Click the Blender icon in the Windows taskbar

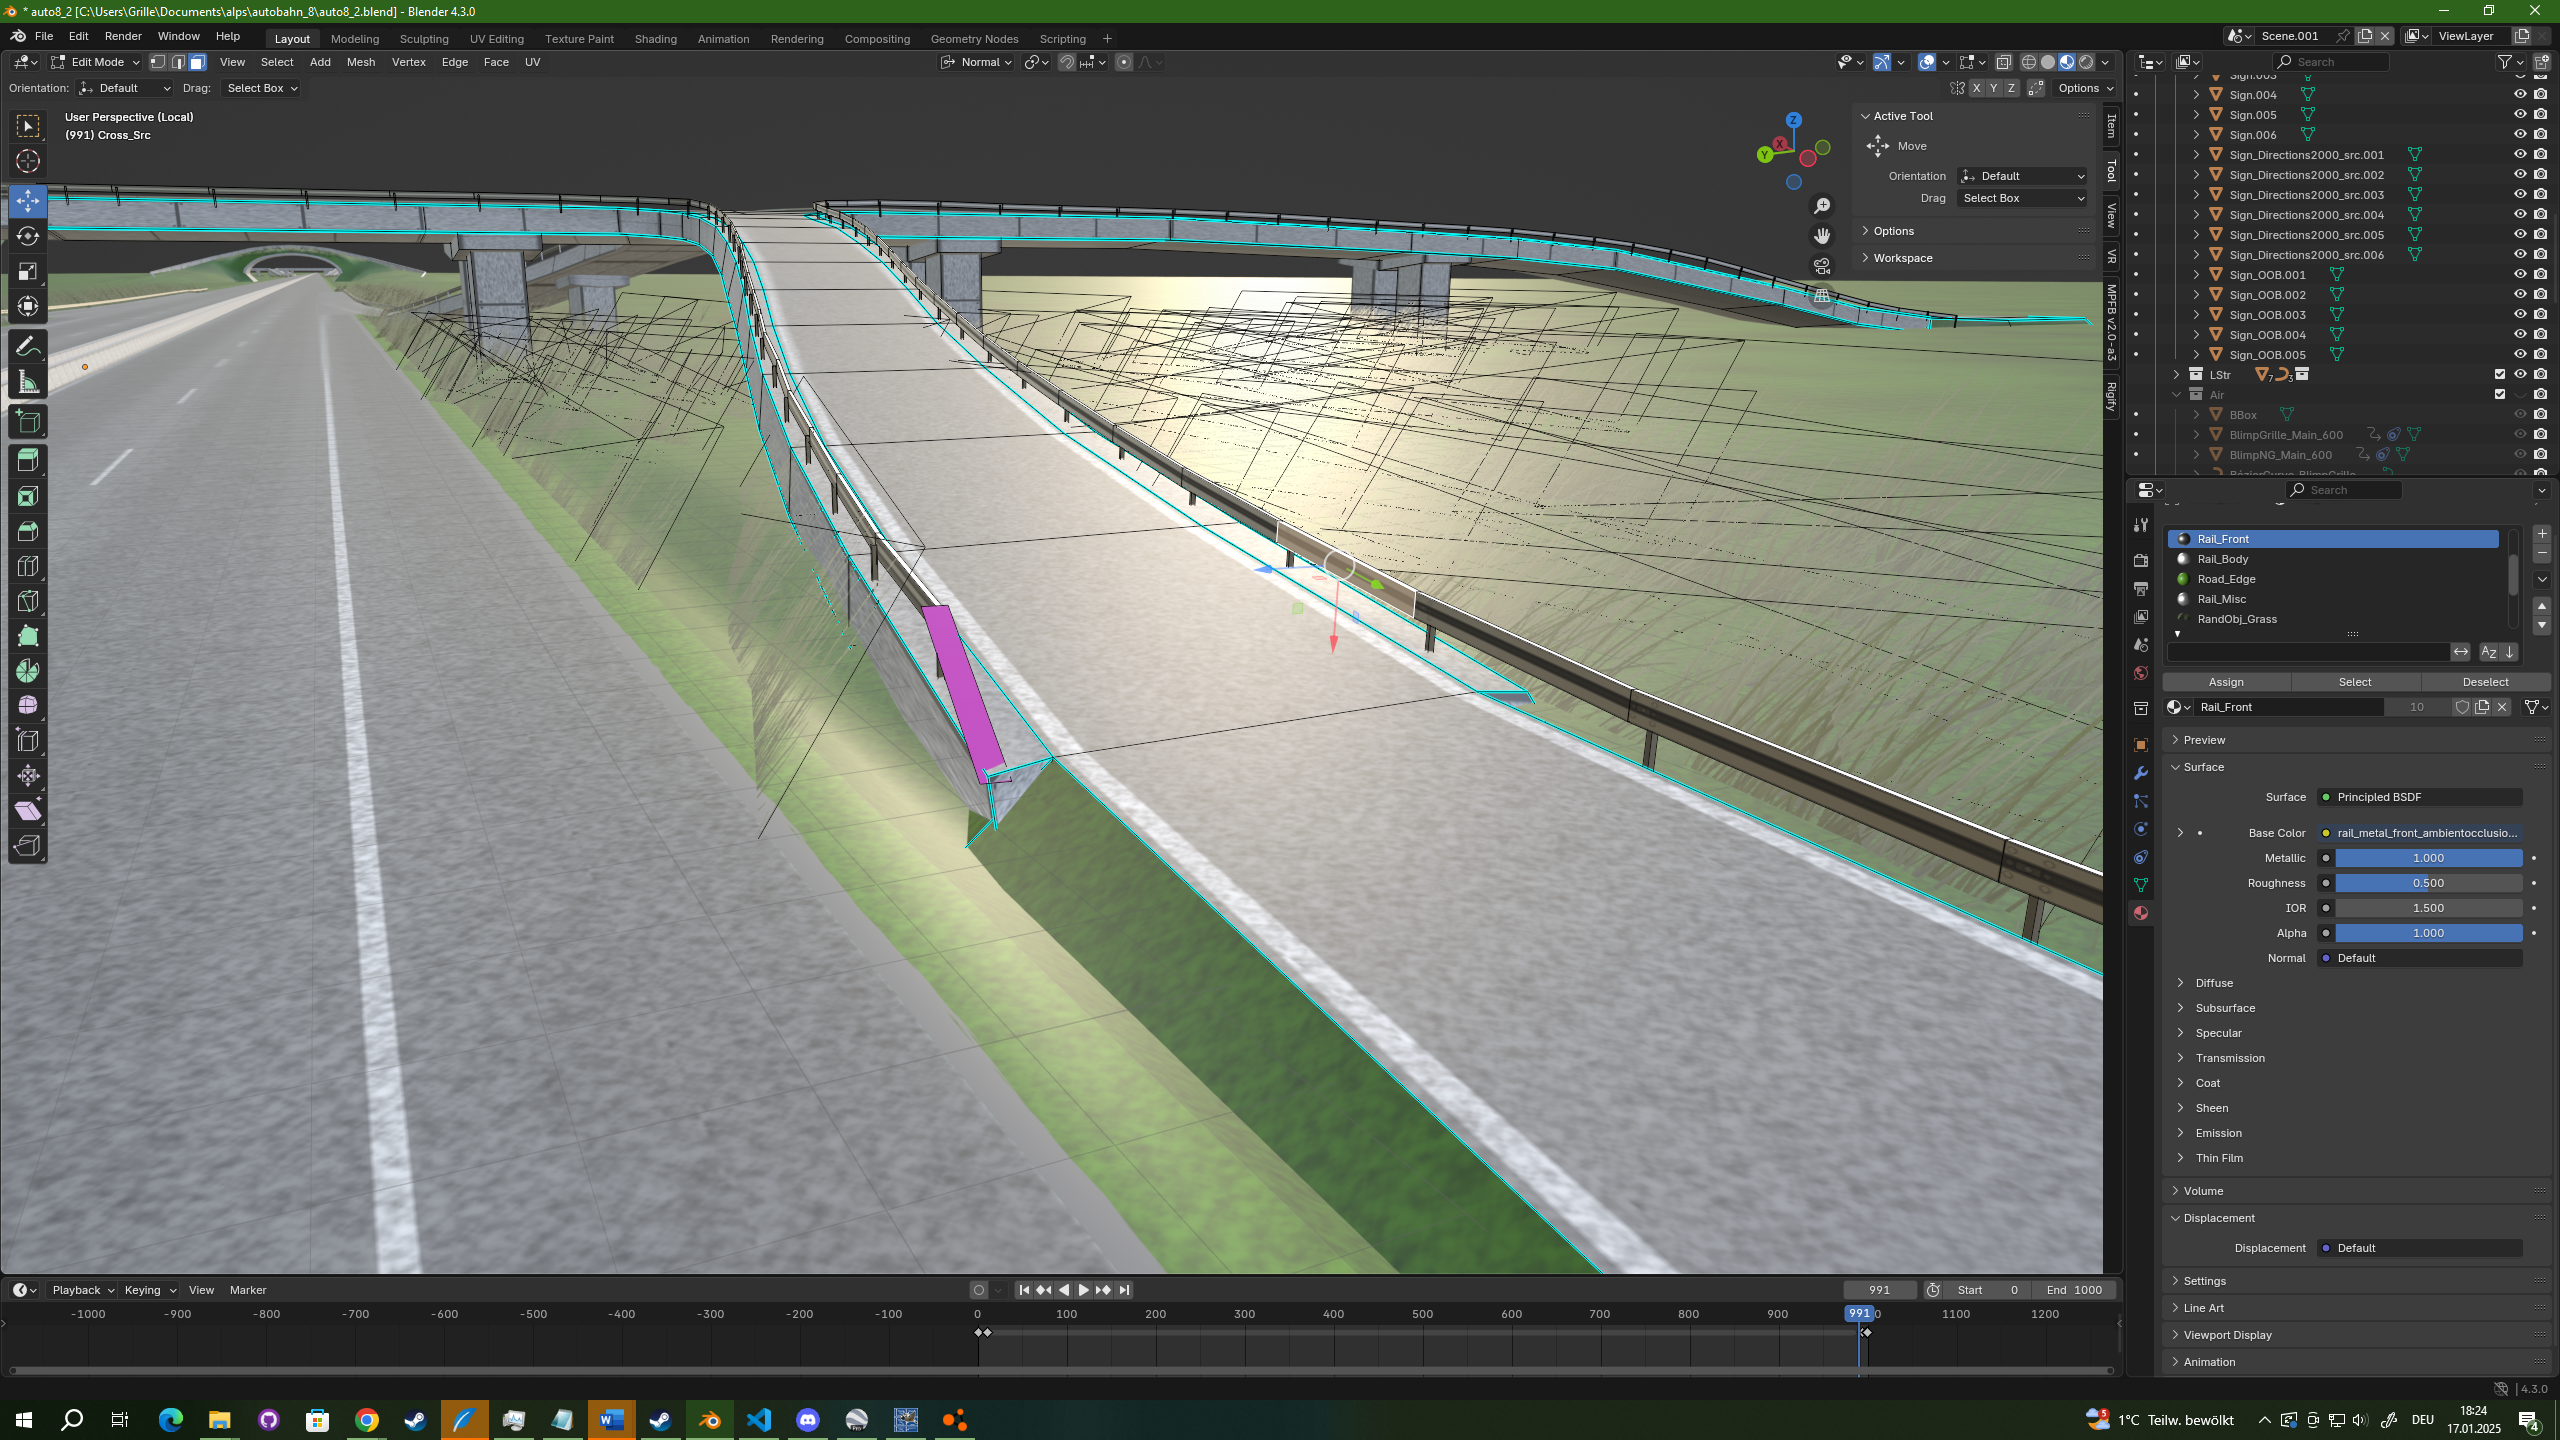coord(709,1419)
